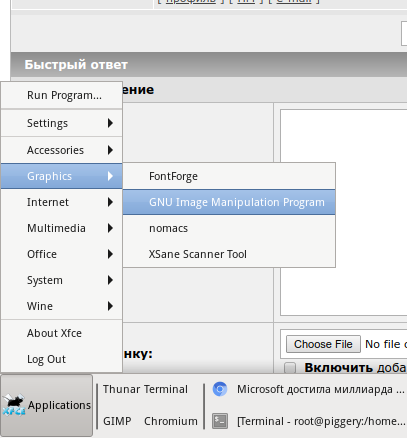Choose Run Program... menu entry
407x438 pixels.
[62, 95]
